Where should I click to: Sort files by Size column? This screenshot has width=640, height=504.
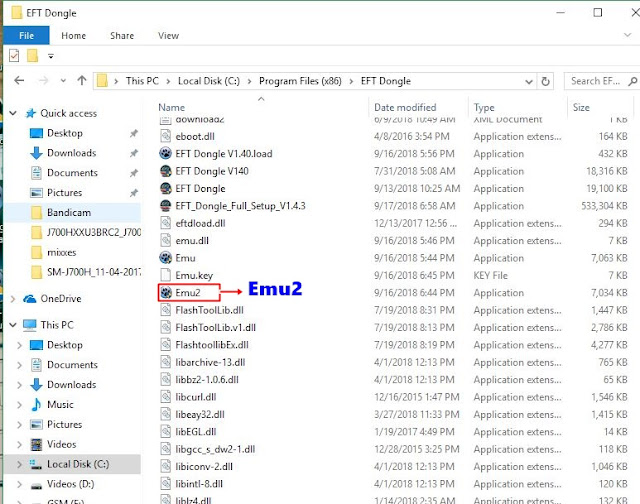click(581, 107)
